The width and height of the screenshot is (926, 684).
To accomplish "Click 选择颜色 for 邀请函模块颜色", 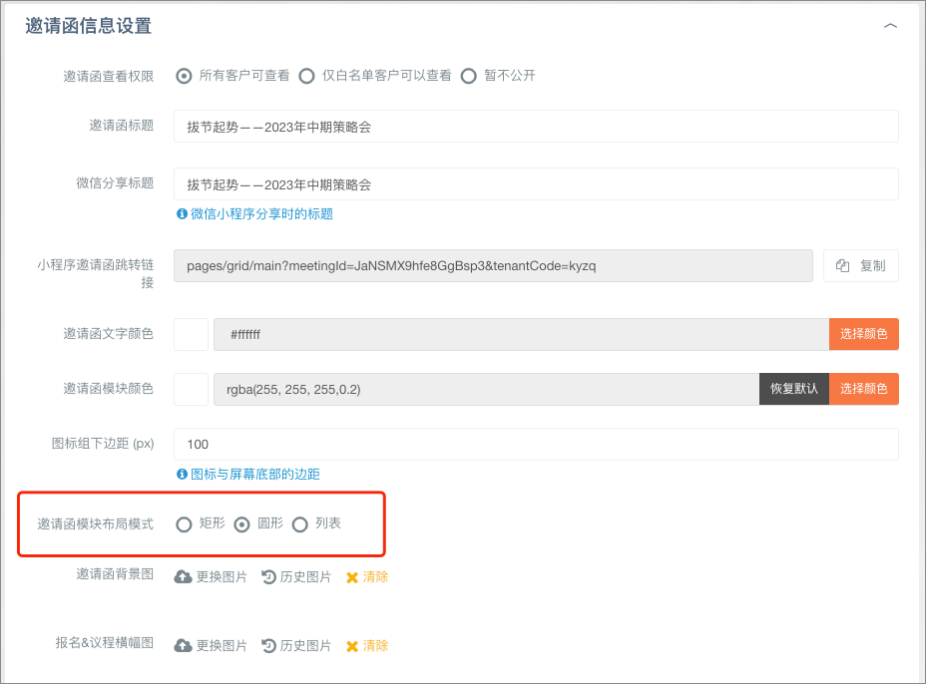I will click(x=863, y=389).
